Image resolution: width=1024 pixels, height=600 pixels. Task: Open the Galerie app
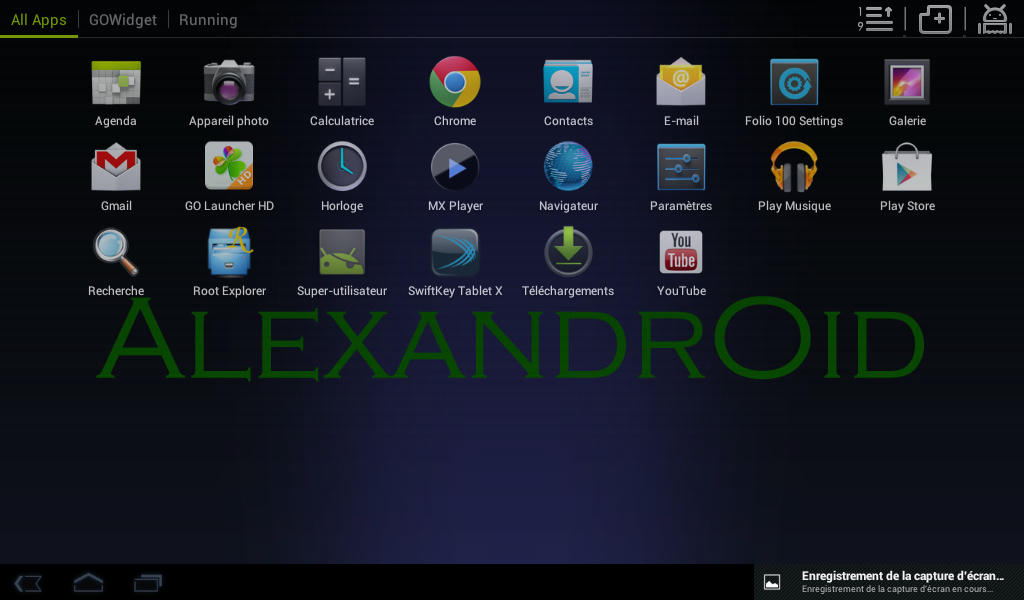(907, 91)
